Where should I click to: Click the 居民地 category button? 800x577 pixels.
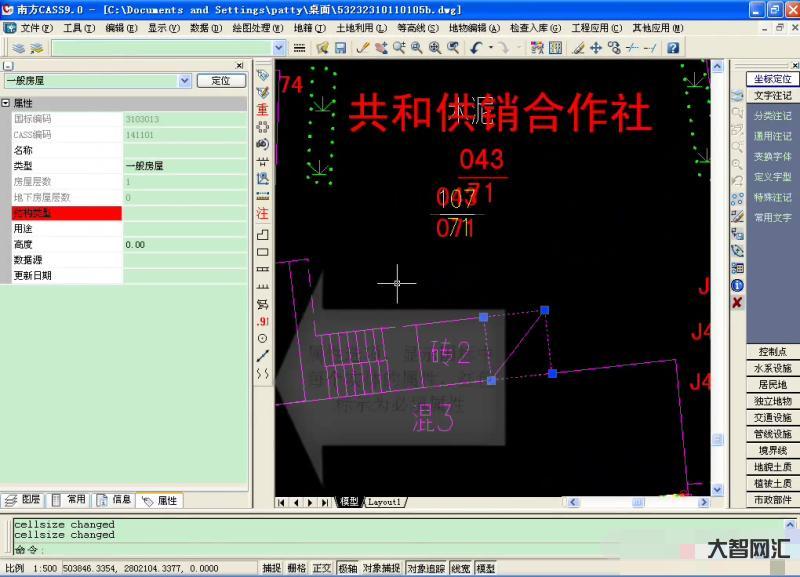click(x=773, y=384)
